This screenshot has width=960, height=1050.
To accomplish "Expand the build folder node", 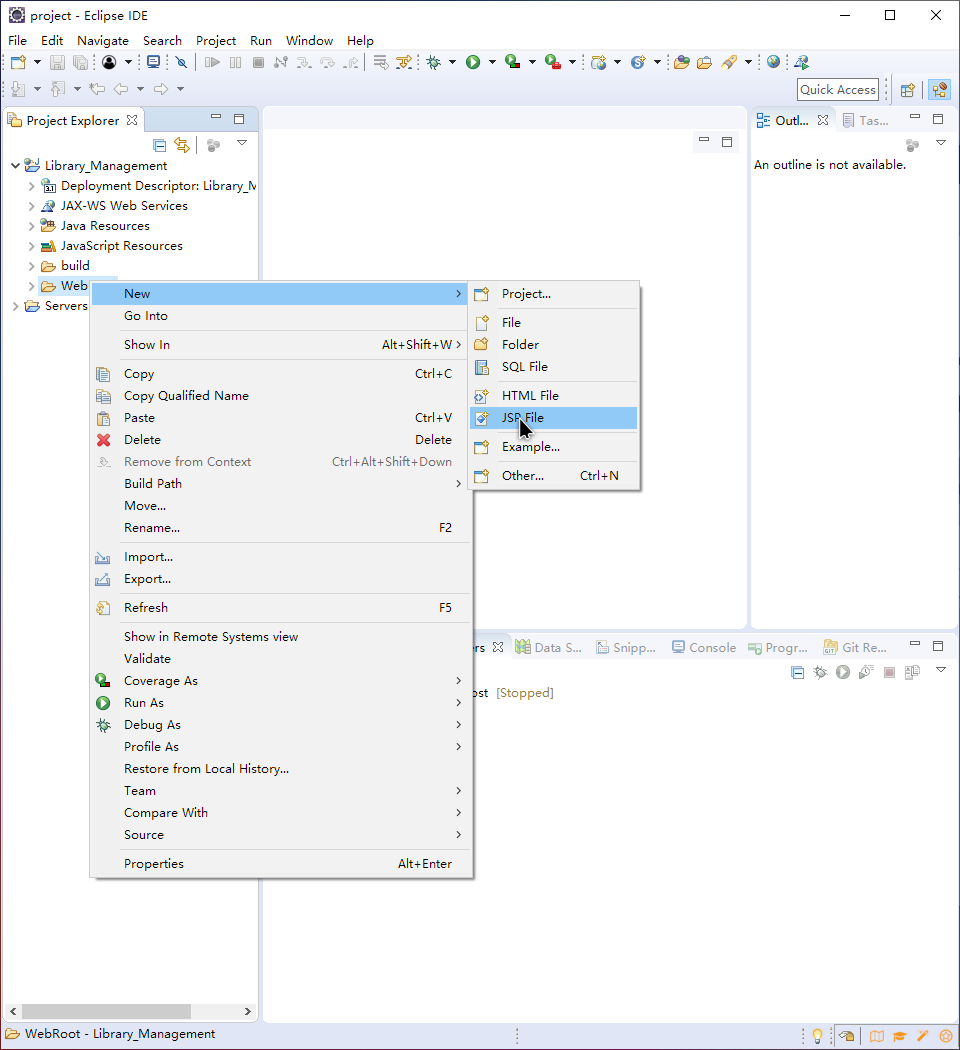I will click(x=31, y=266).
